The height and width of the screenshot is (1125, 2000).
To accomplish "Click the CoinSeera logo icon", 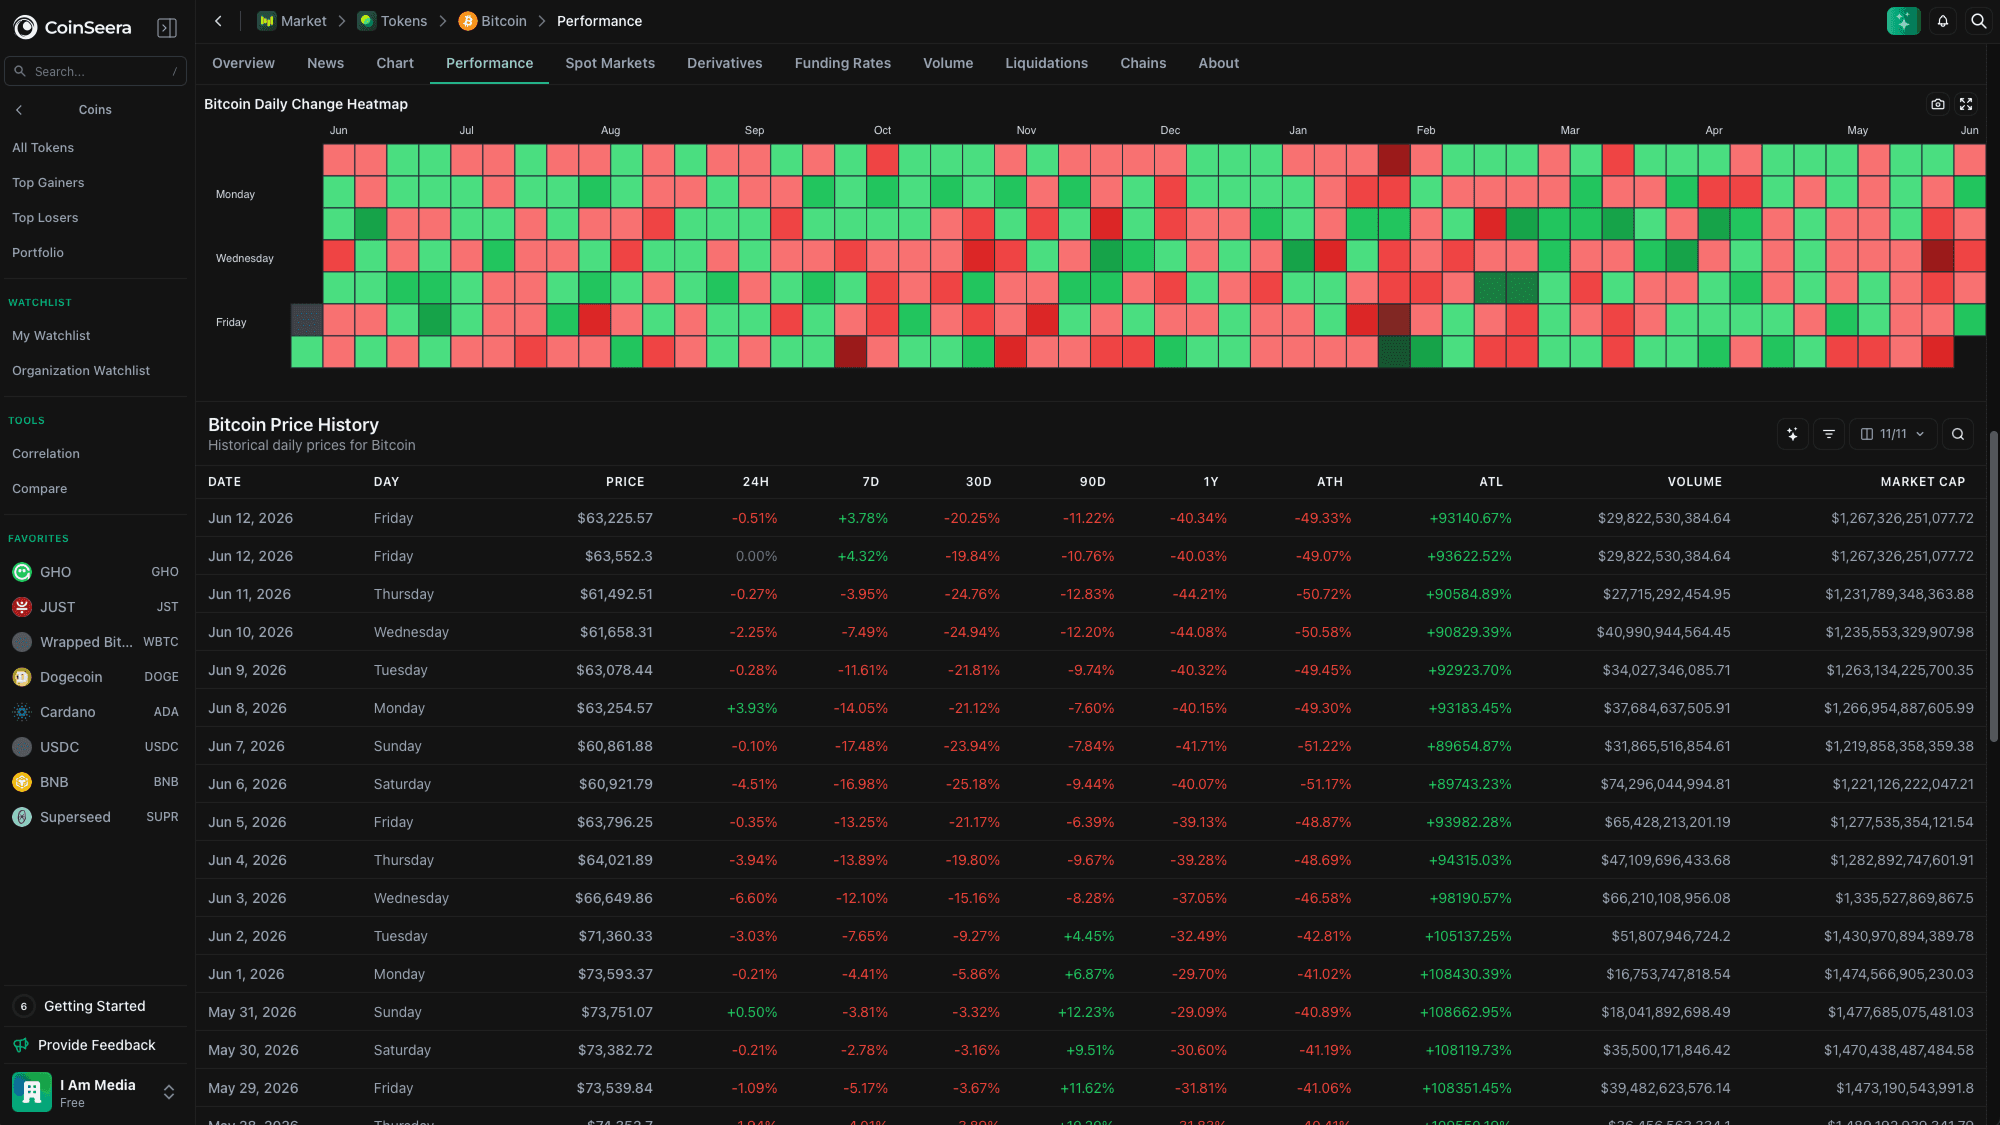I will click(25, 27).
